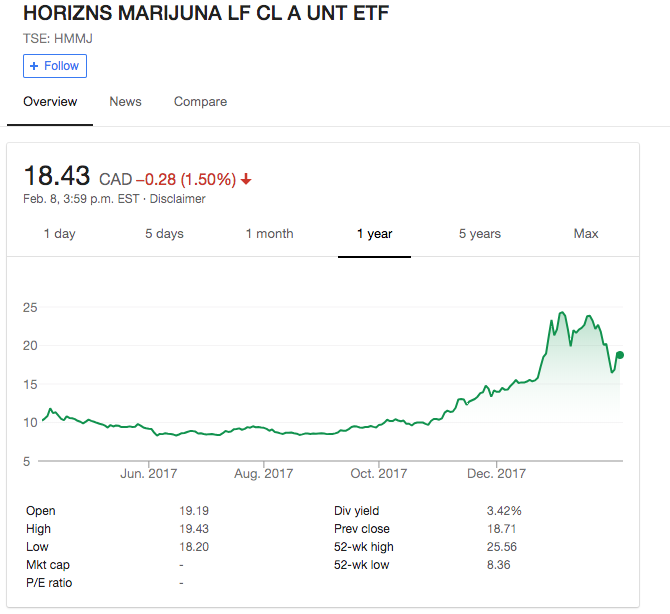
Task: View the 5 years chart range
Action: (480, 234)
